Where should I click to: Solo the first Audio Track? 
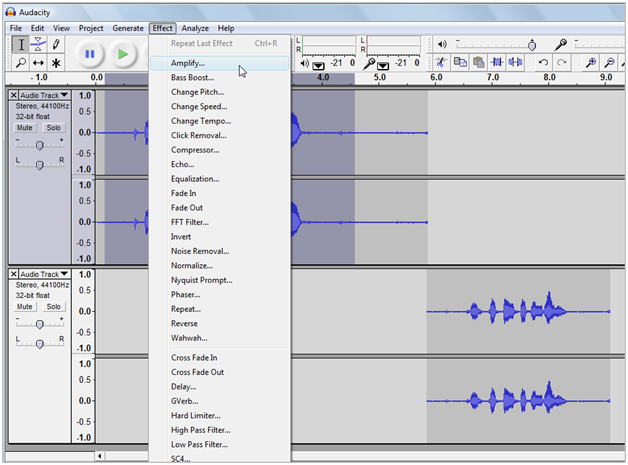pos(53,128)
